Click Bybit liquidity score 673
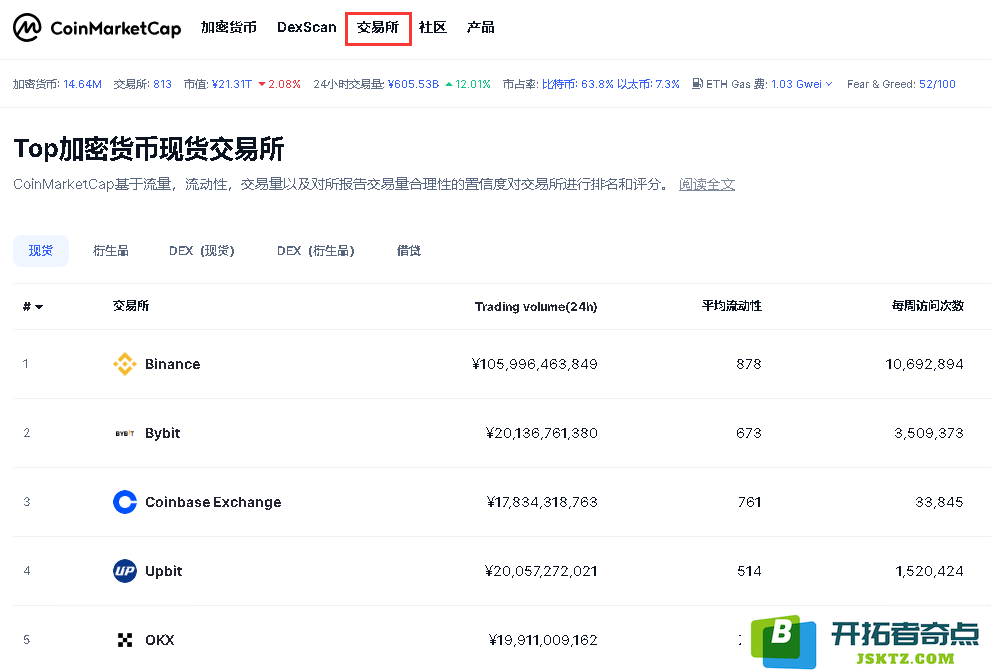This screenshot has width=991, height=672. [x=749, y=433]
